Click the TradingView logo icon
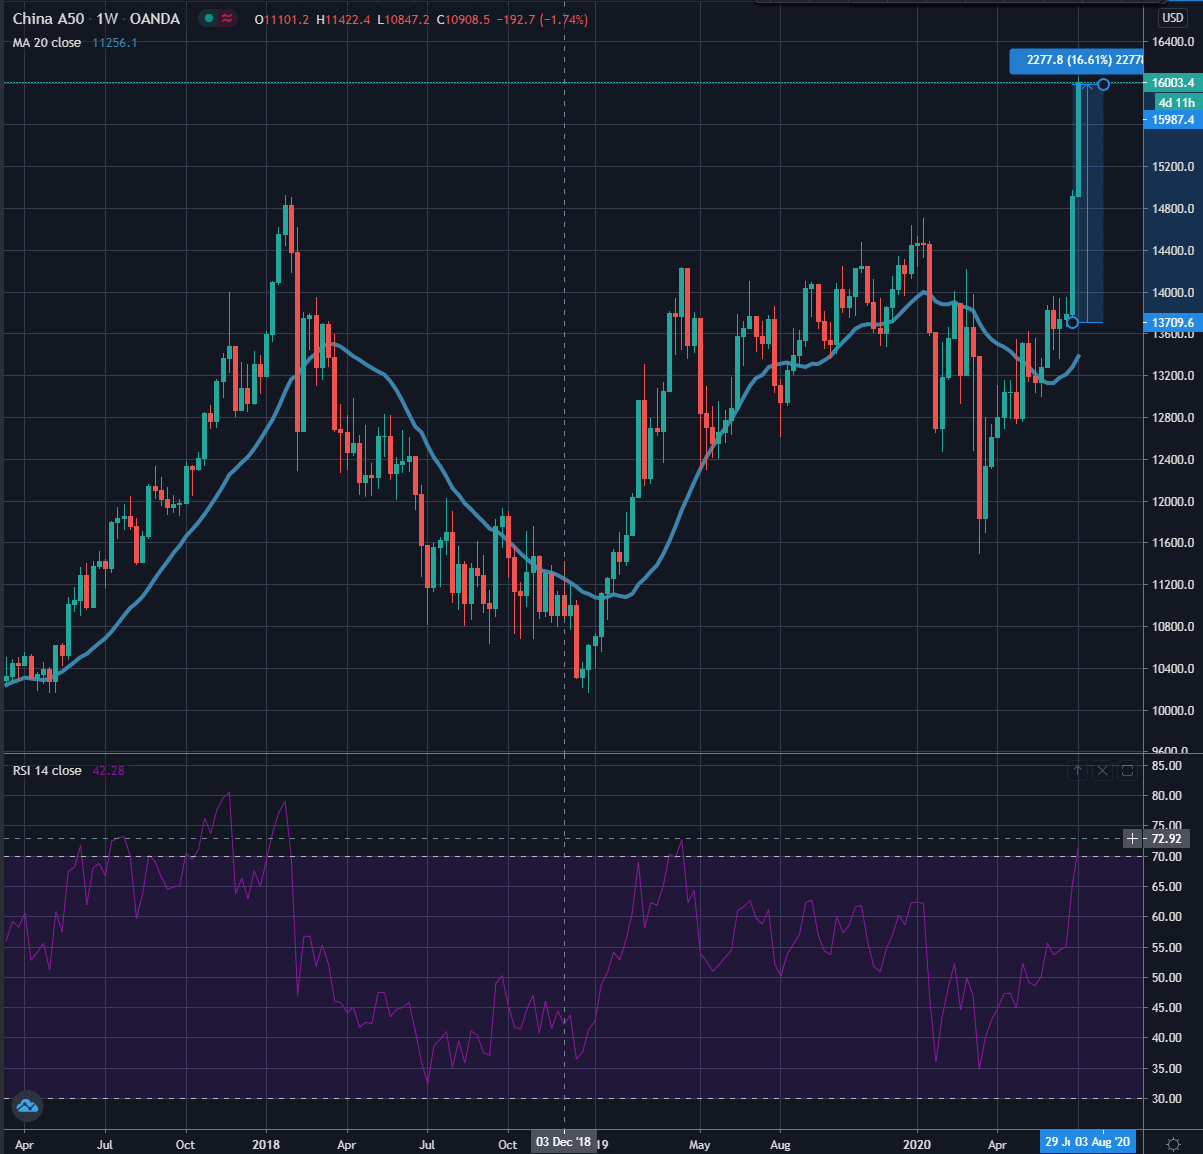Image resolution: width=1203 pixels, height=1154 pixels. pyautogui.click(x=27, y=1106)
